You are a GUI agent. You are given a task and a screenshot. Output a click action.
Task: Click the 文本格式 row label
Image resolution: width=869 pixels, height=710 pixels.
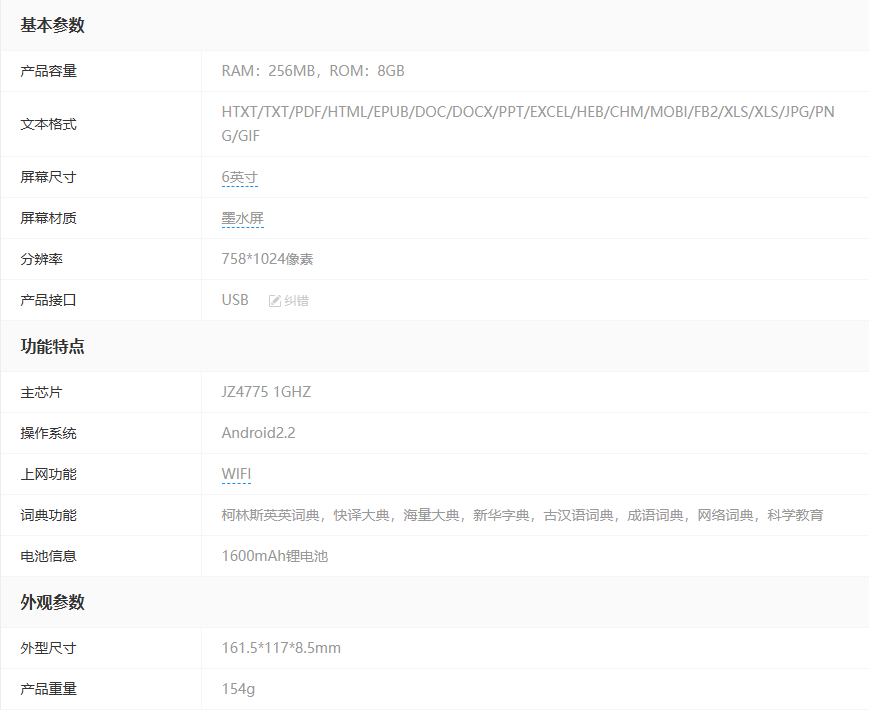[49, 124]
